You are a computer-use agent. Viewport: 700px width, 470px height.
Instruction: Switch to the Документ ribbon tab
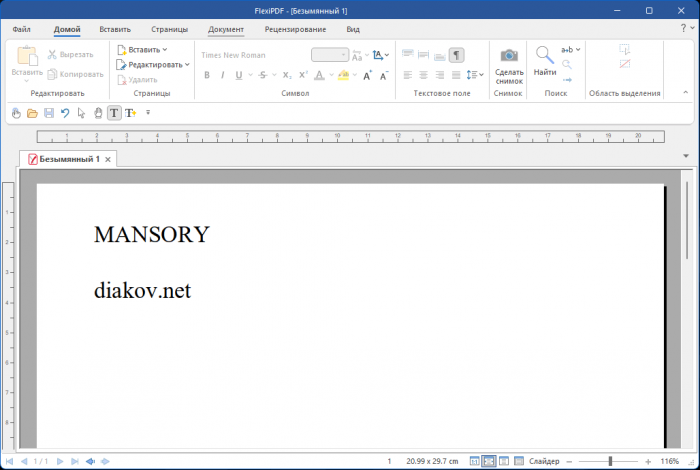(226, 29)
